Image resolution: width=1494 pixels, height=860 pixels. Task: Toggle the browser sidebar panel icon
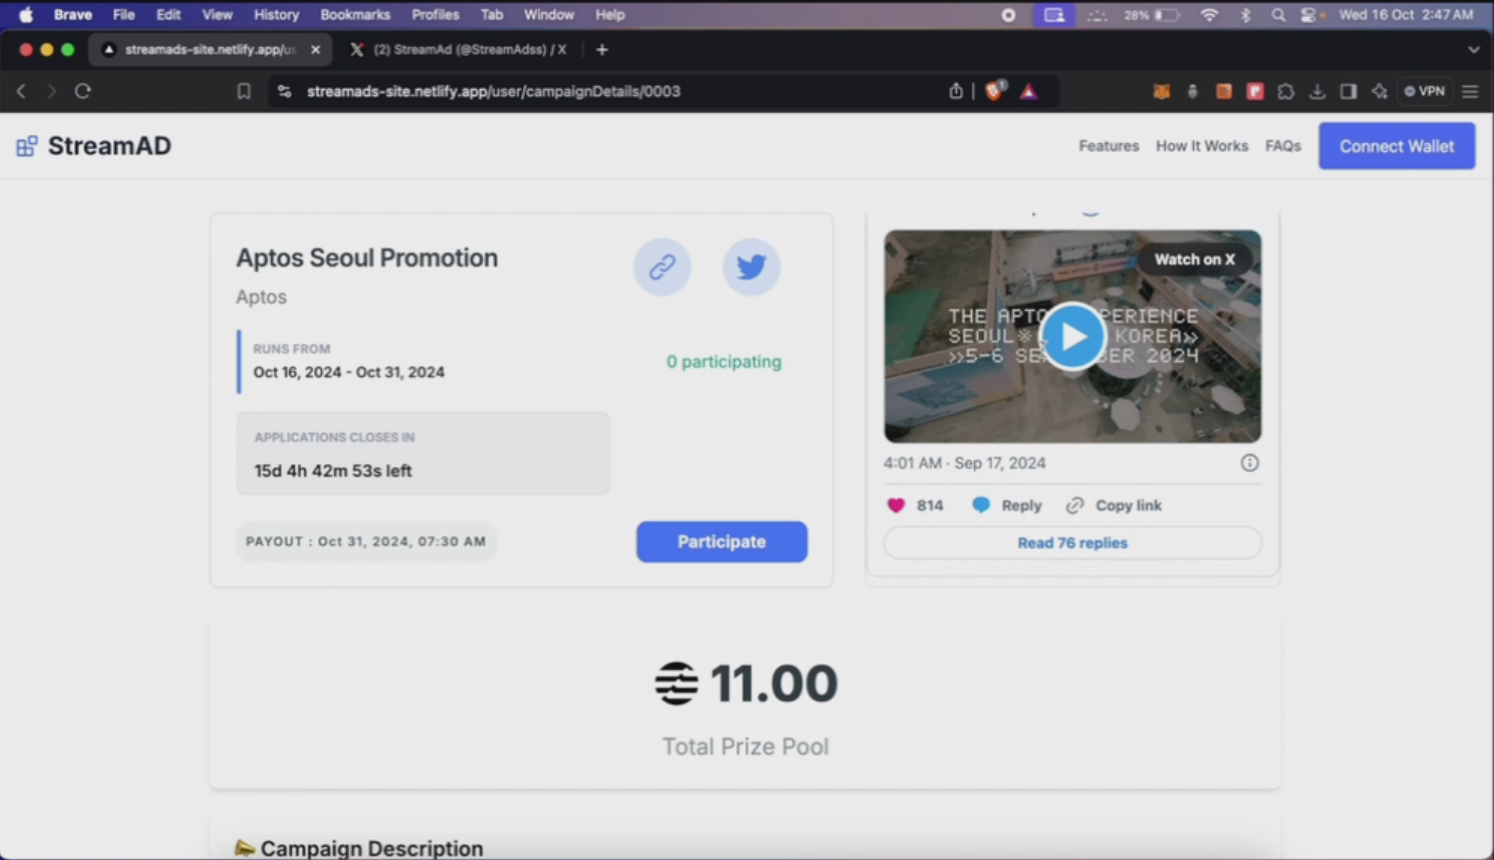point(1348,91)
